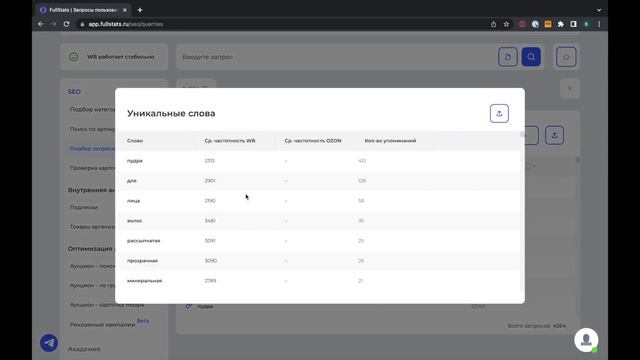Open Подбор категории in the sidebar
Viewport: 640px width, 360px height.
[x=92, y=109]
